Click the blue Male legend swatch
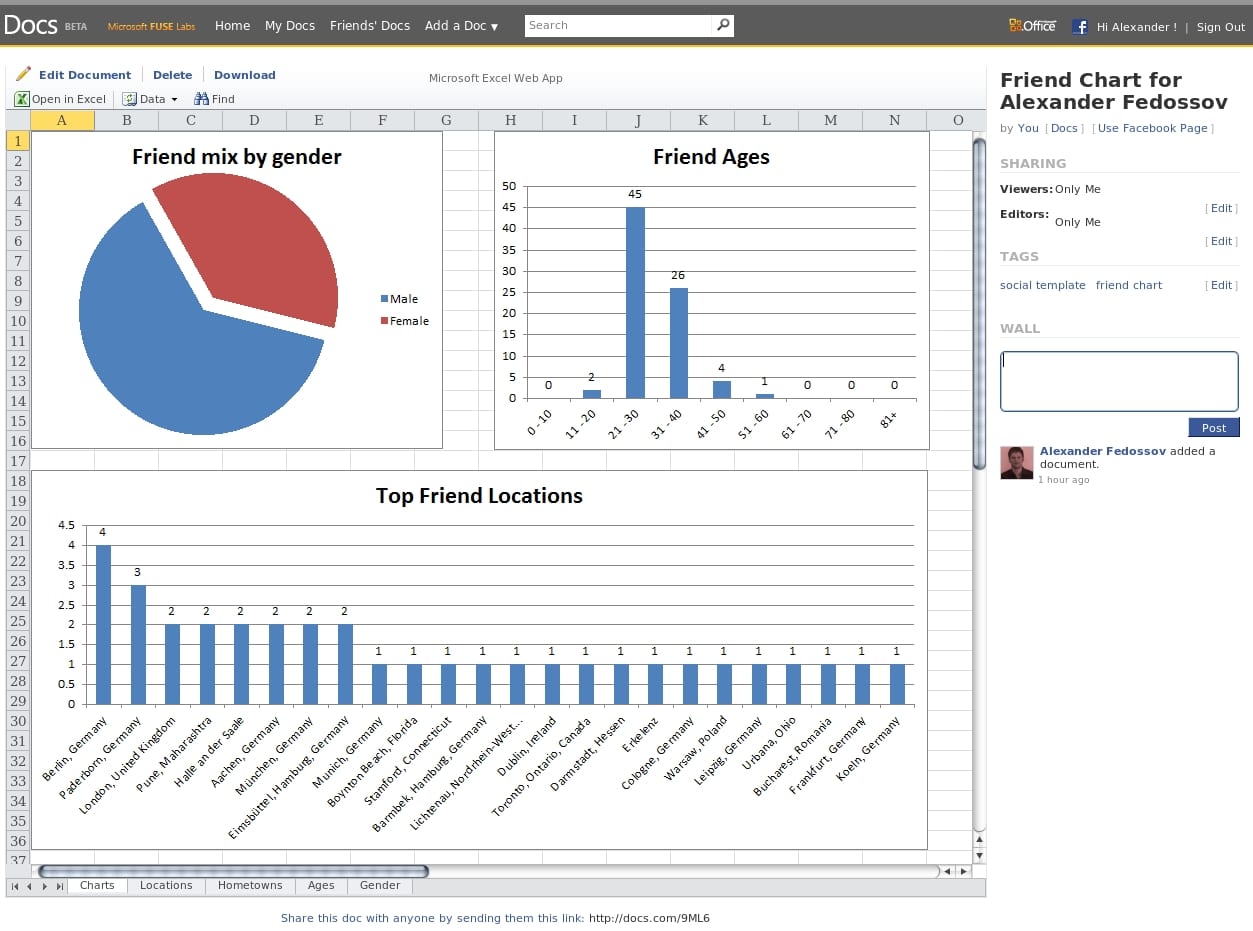This screenshot has width=1253, height=931. click(384, 299)
